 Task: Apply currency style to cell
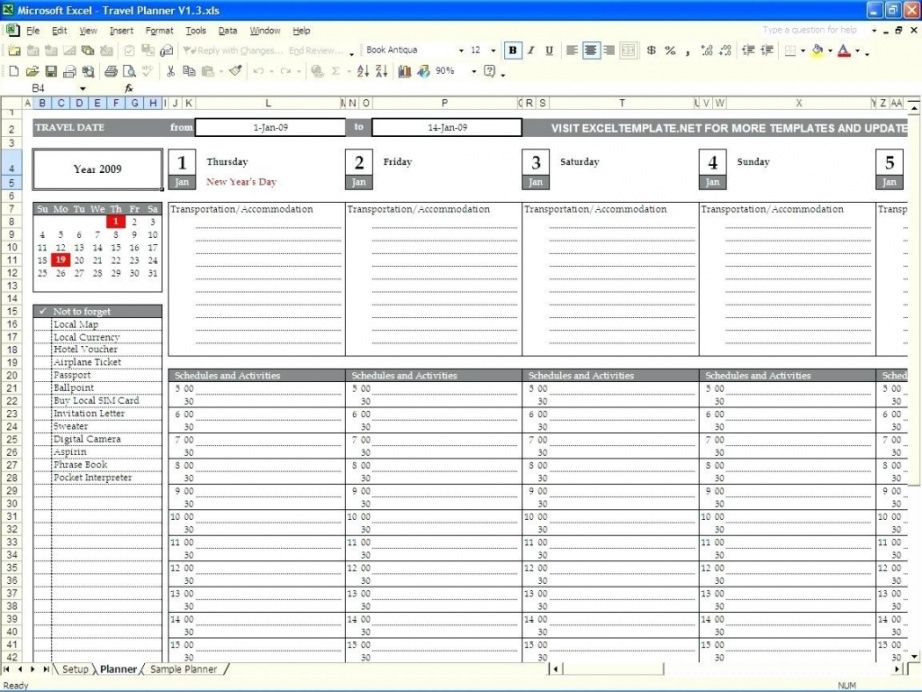651,51
